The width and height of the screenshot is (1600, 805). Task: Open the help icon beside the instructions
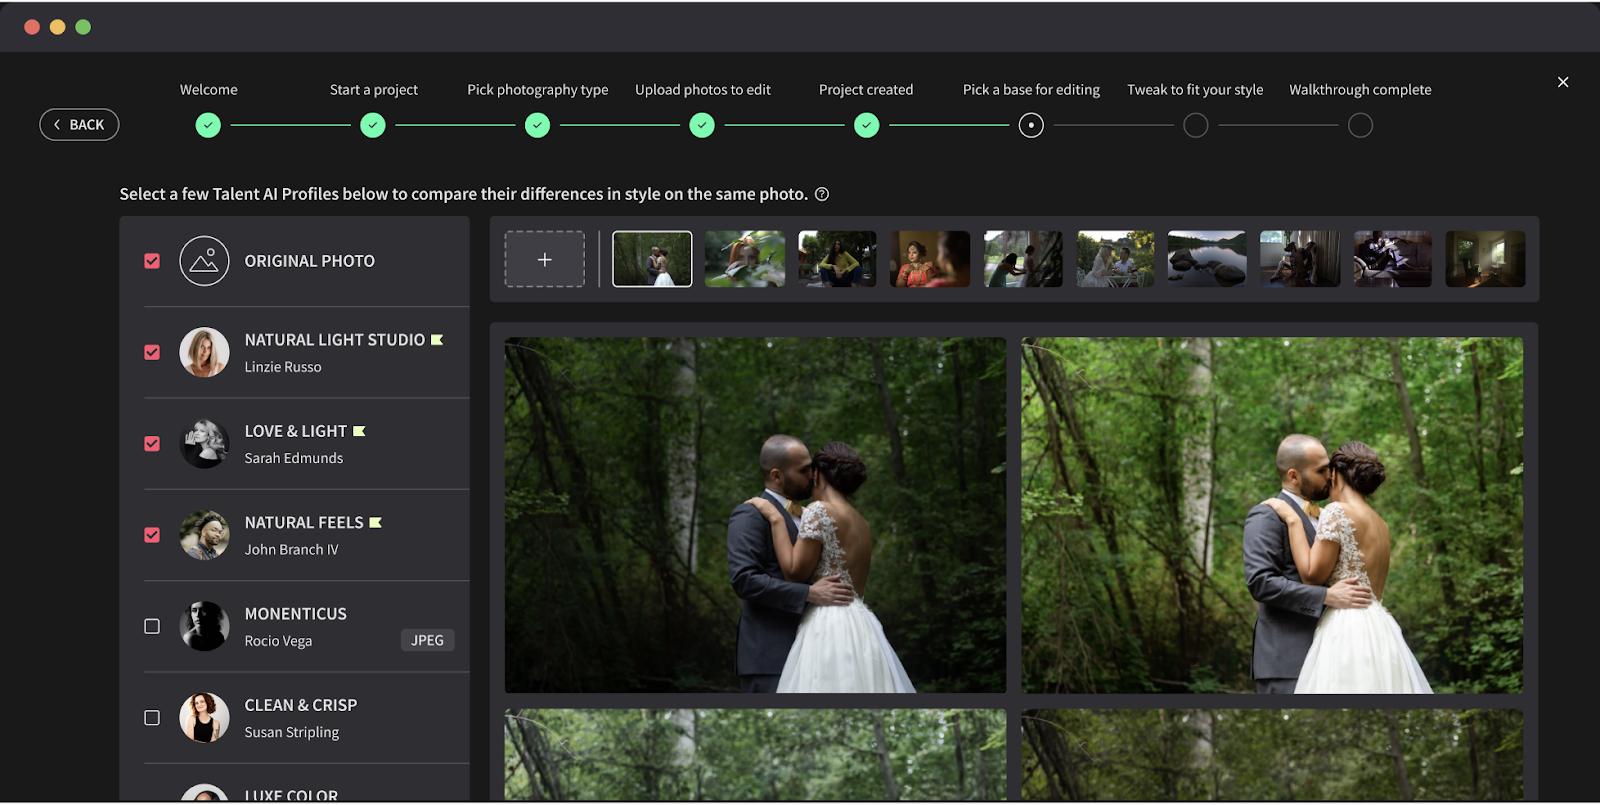point(822,194)
